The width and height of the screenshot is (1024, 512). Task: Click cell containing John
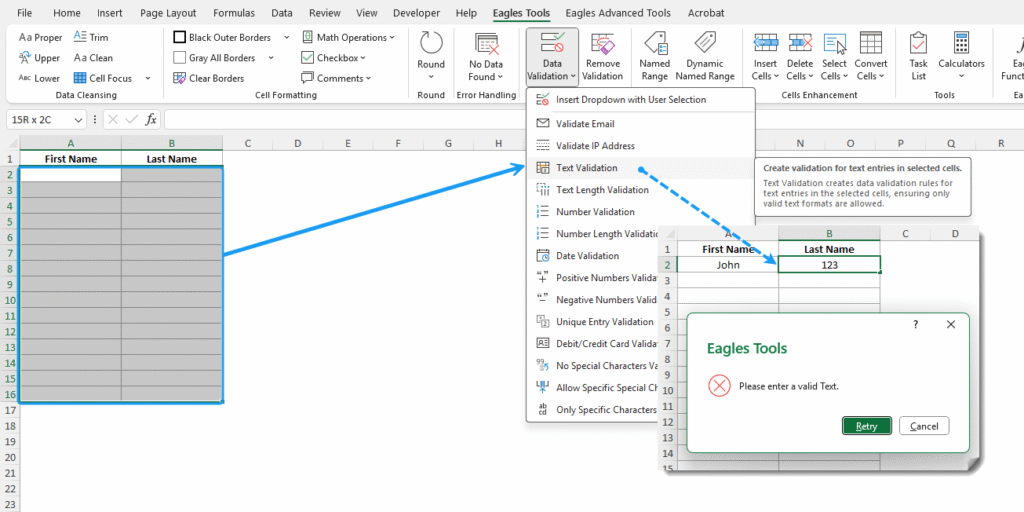[728, 265]
